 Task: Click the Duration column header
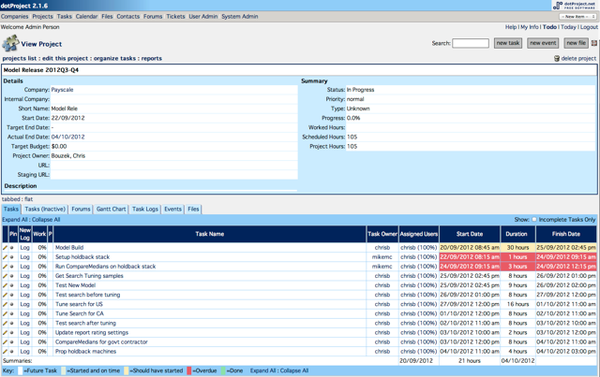[516, 234]
